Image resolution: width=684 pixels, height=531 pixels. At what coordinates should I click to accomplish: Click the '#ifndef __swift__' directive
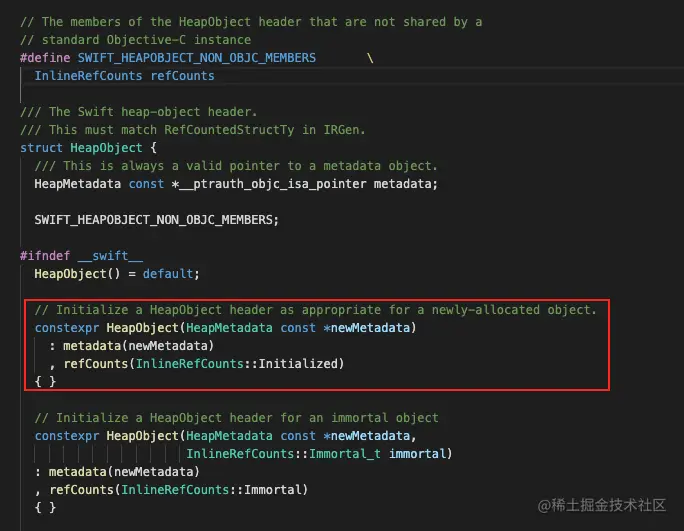(82, 256)
